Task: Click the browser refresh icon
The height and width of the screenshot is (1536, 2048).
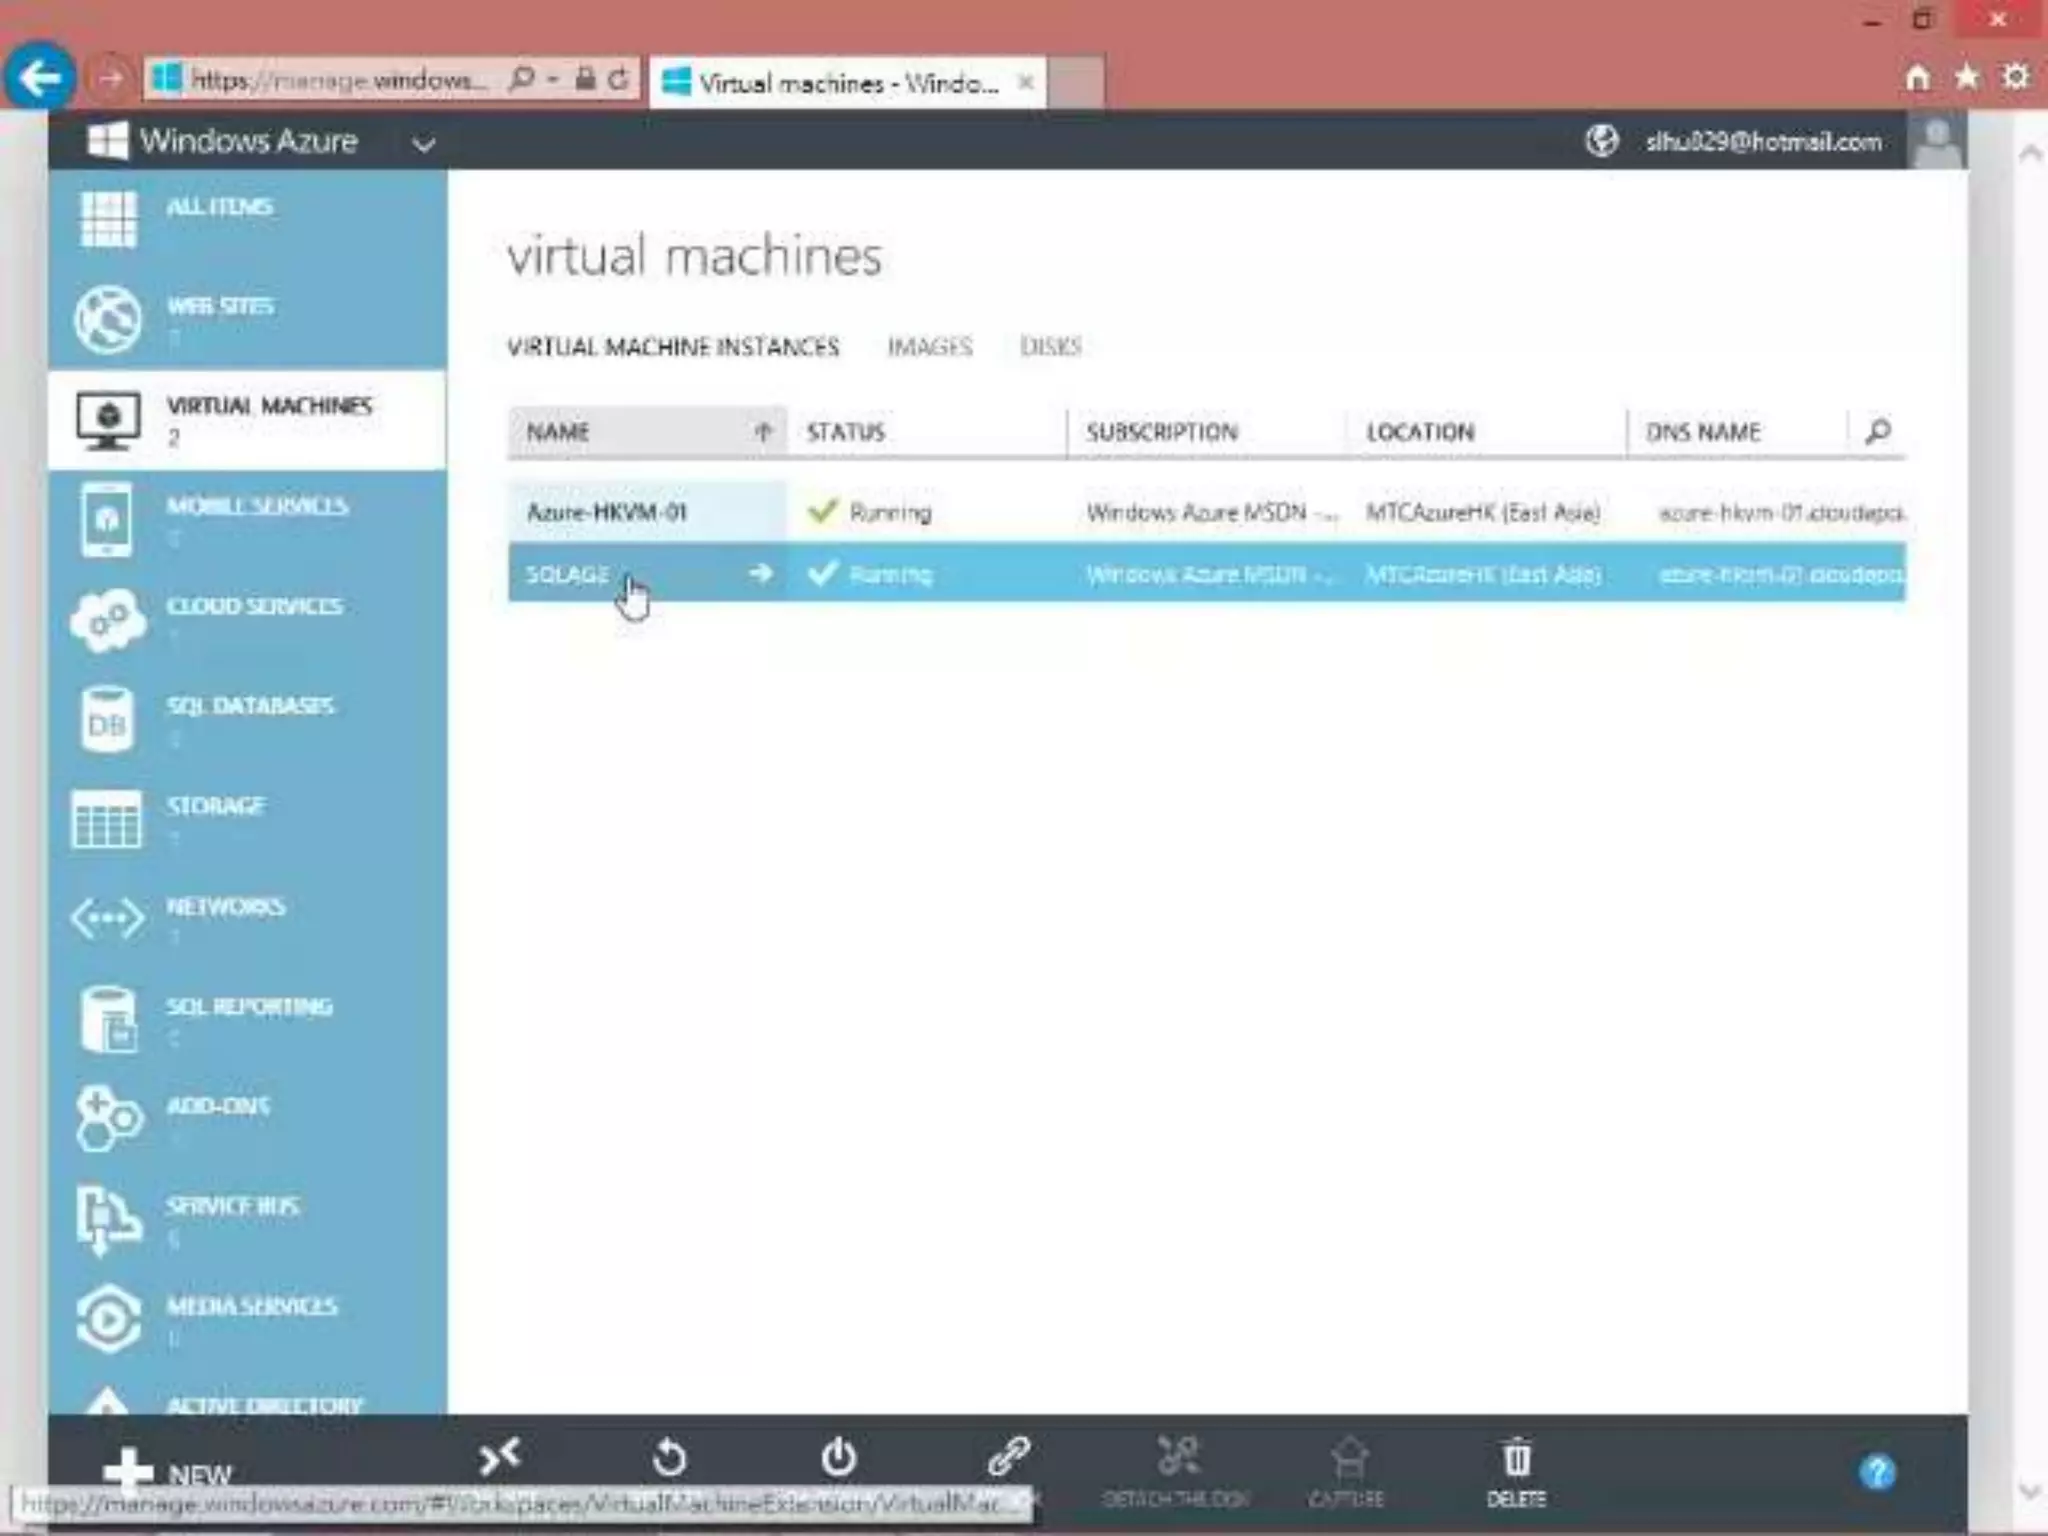Action: pyautogui.click(x=619, y=79)
